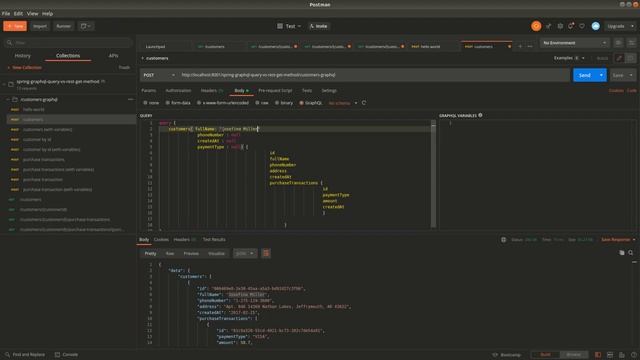Switch to the APIs sidebar tab

pyautogui.click(x=113, y=56)
